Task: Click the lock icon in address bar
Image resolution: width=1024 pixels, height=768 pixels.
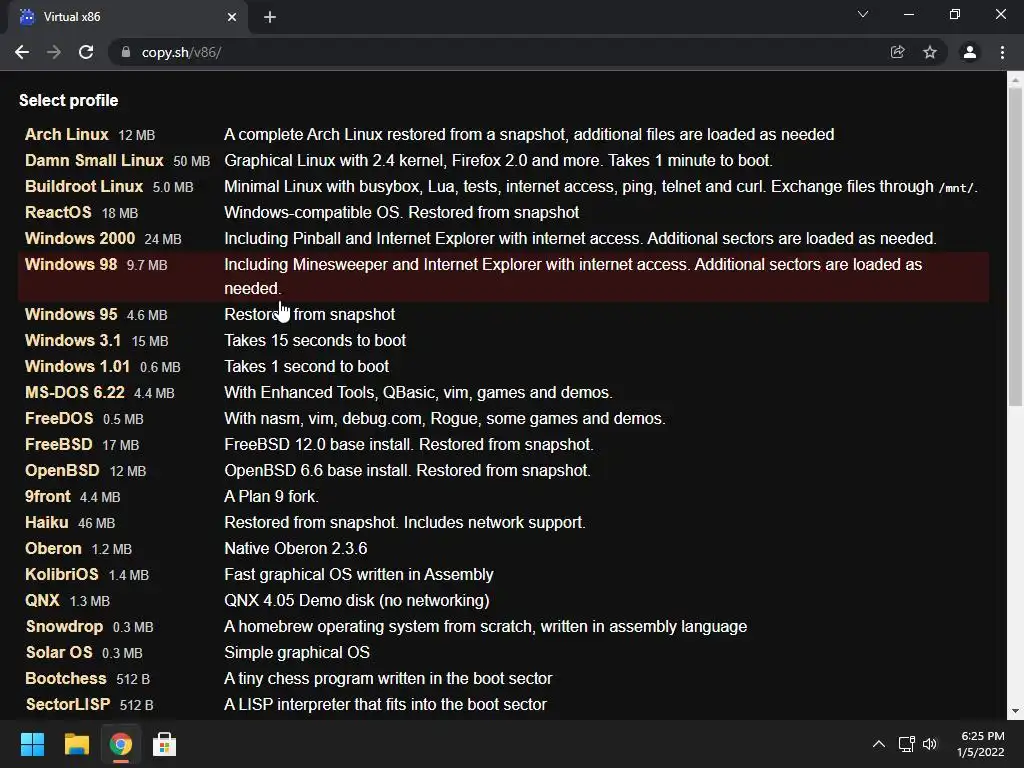Action: 126,52
